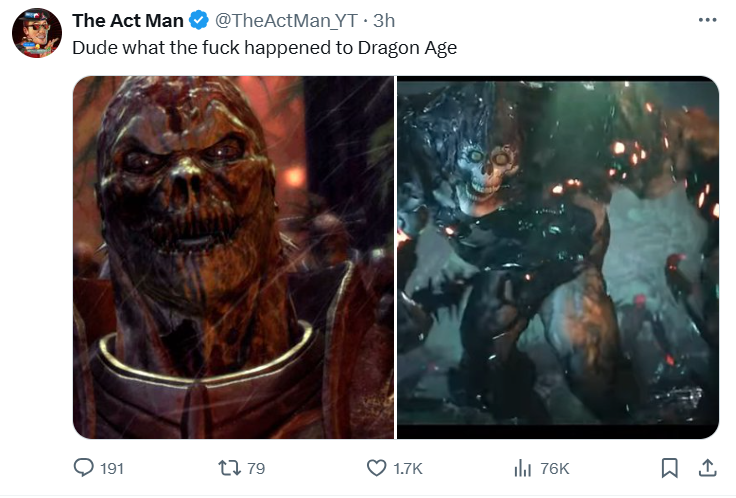The width and height of the screenshot is (736, 498).
Task: Click the reply speech bubble icon
Action: (x=85, y=467)
